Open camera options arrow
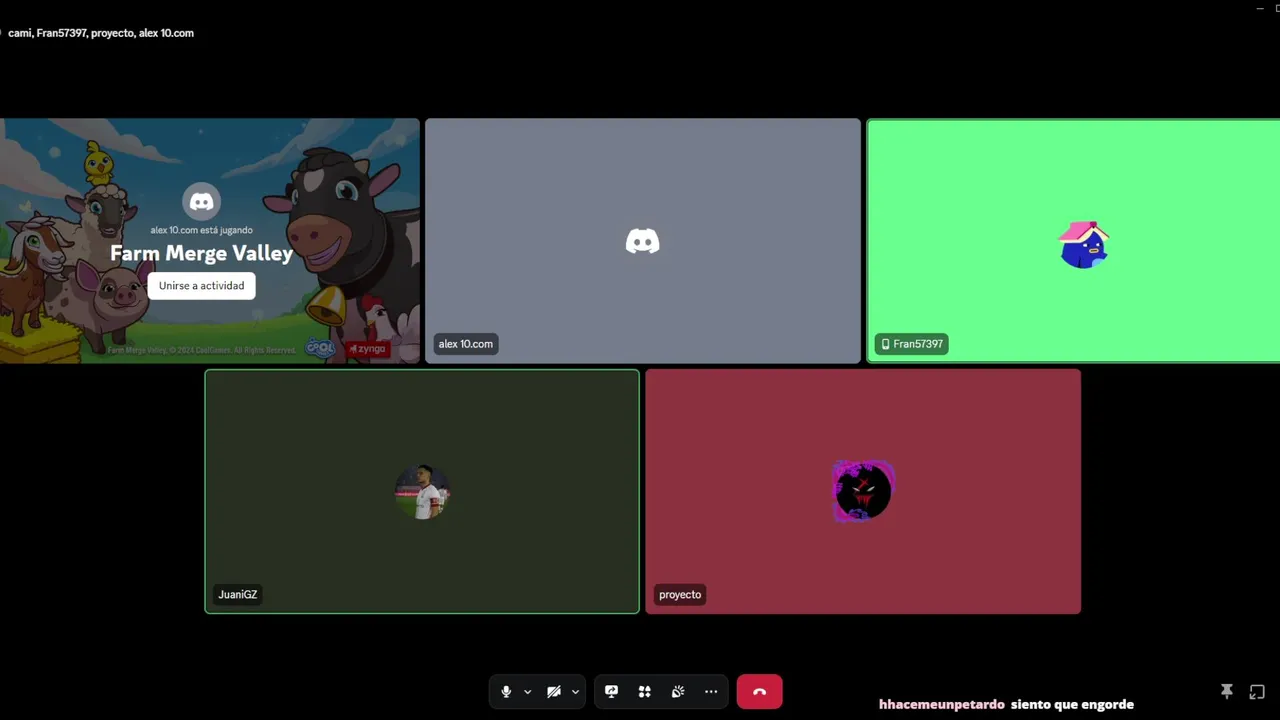1280x720 pixels. [575, 692]
